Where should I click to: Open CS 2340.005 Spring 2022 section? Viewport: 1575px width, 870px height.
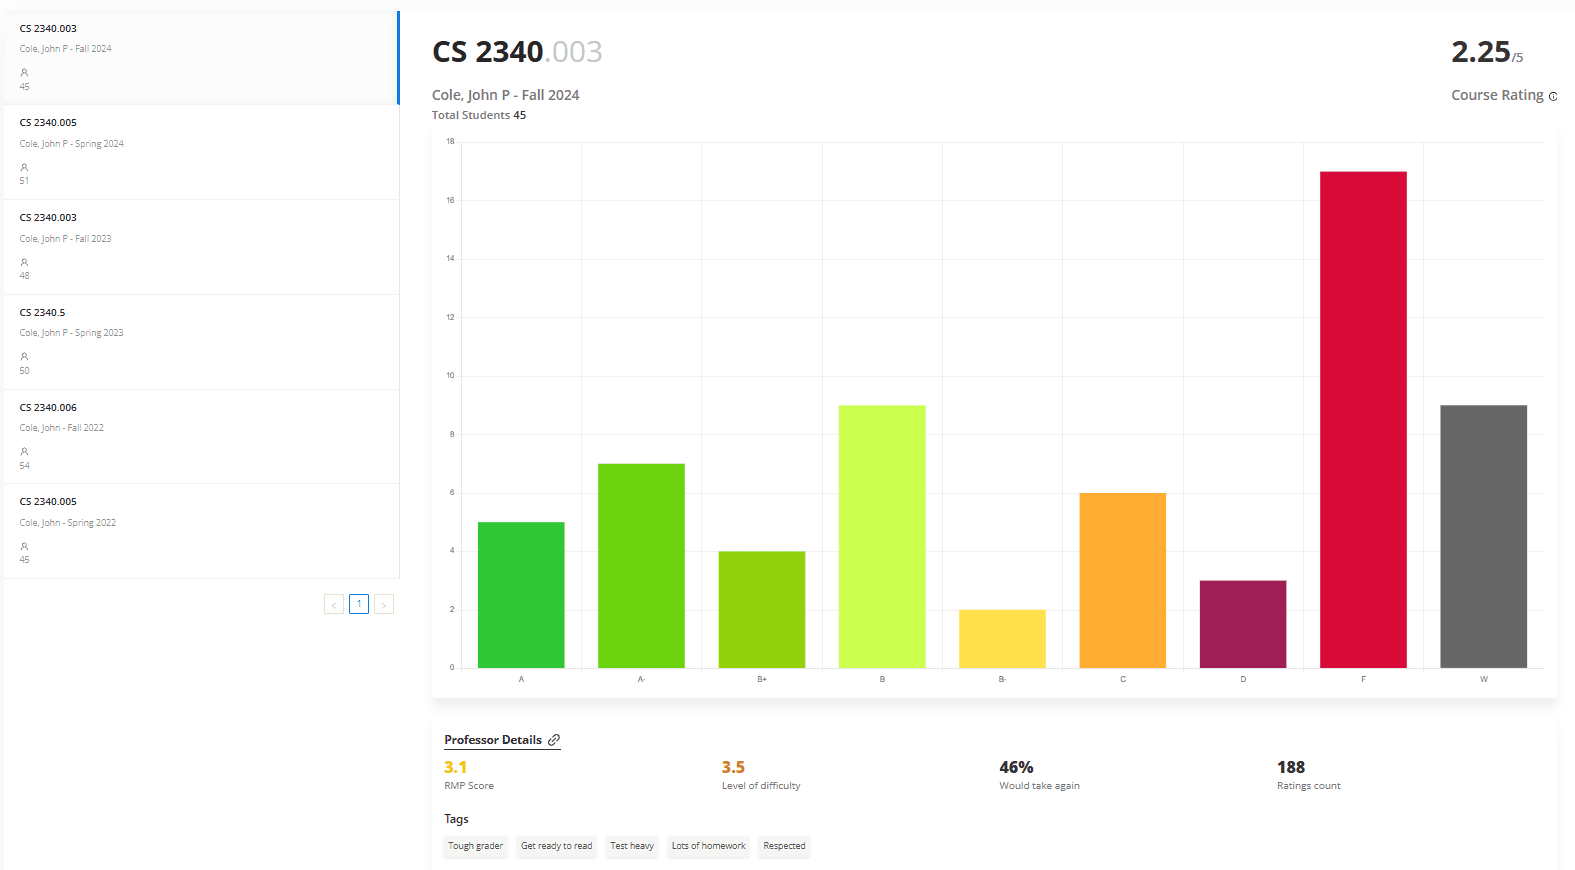pyautogui.click(x=201, y=531)
